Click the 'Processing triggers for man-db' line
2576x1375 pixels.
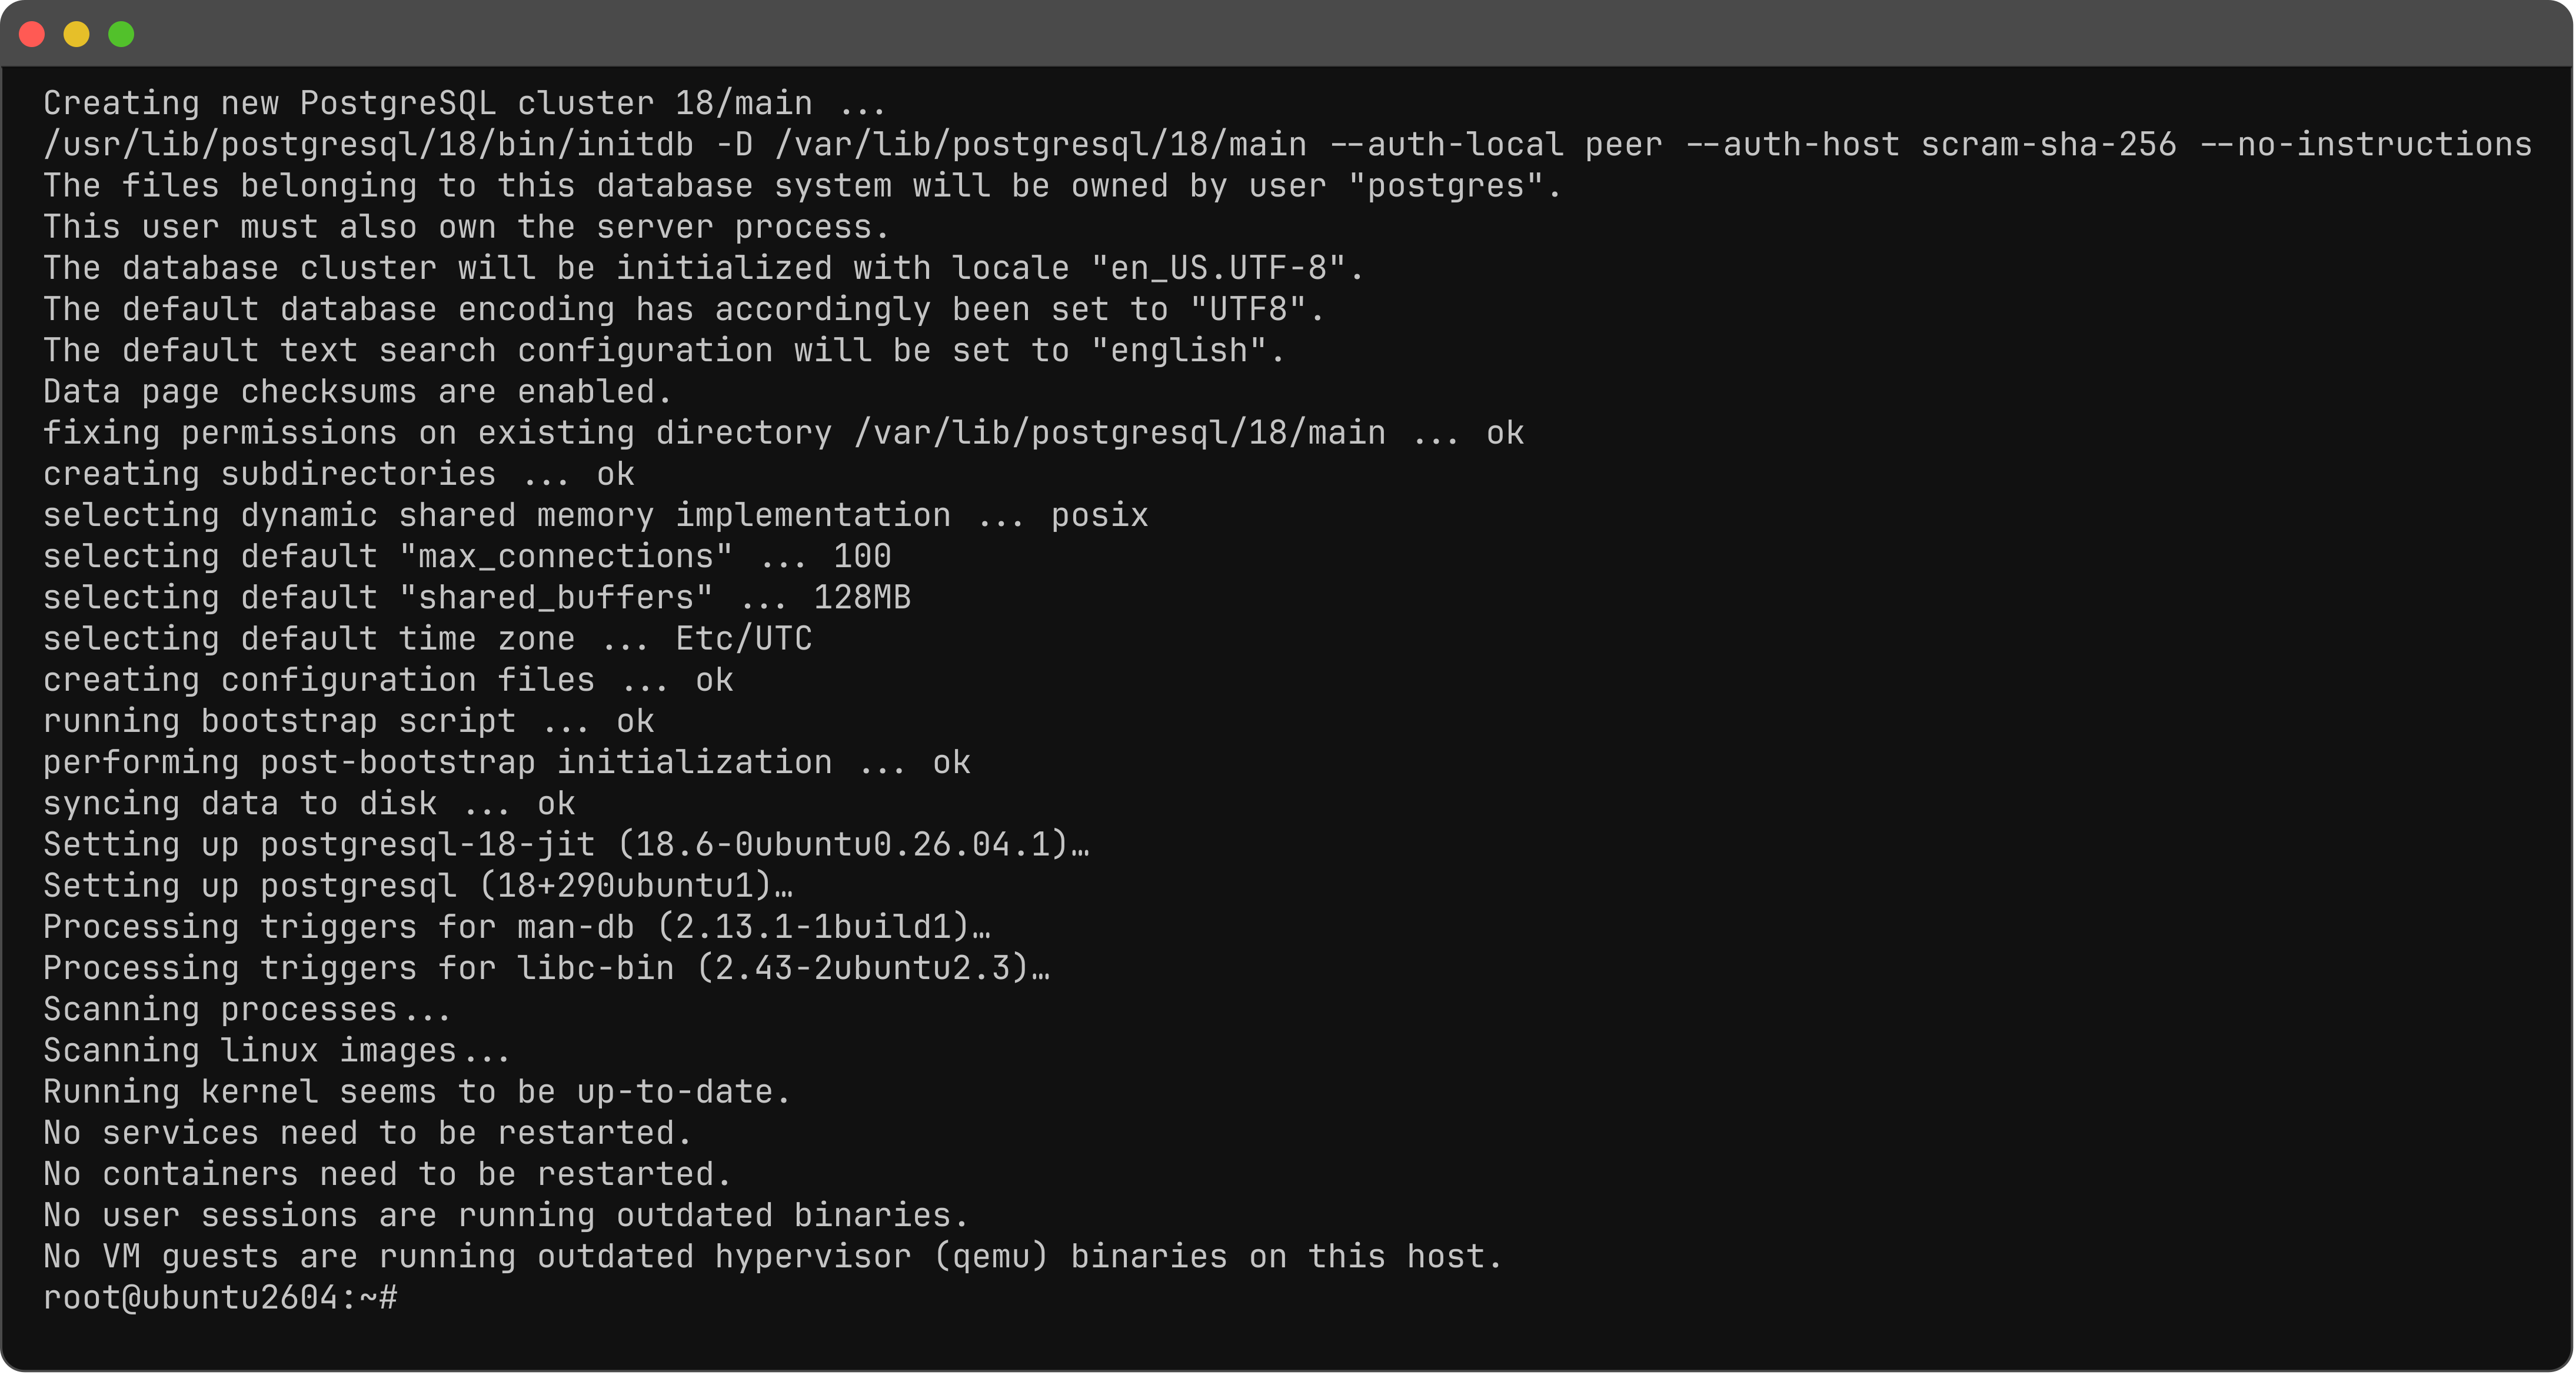click(517, 926)
